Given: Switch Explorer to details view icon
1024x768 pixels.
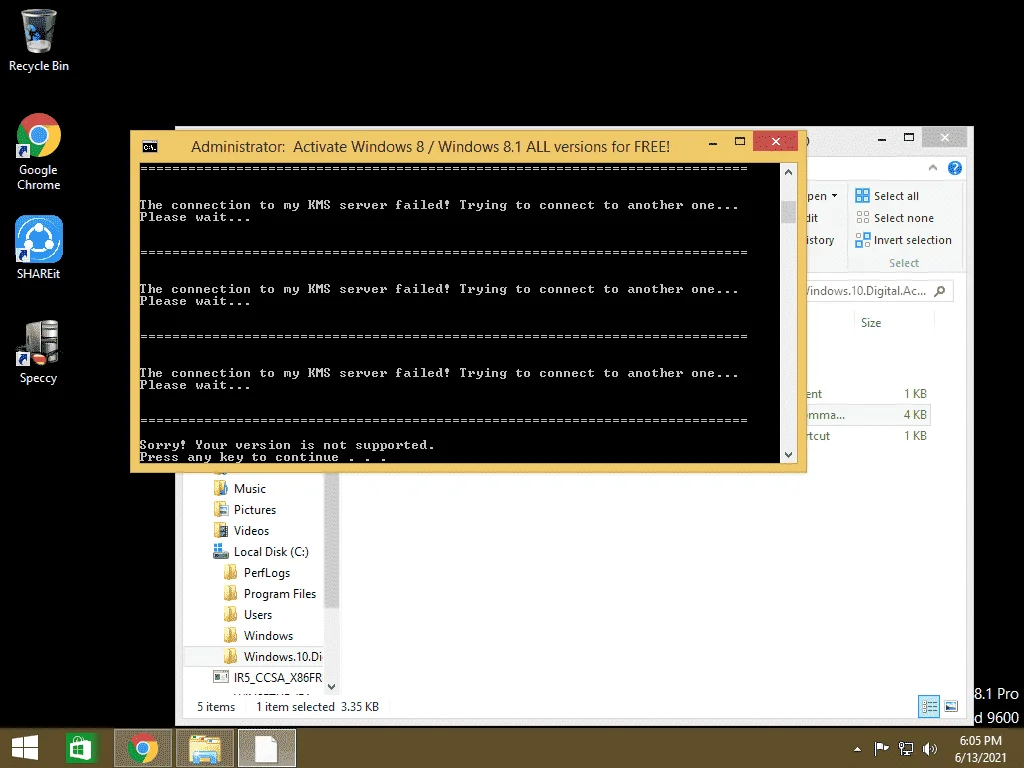Looking at the screenshot, I should 929,706.
